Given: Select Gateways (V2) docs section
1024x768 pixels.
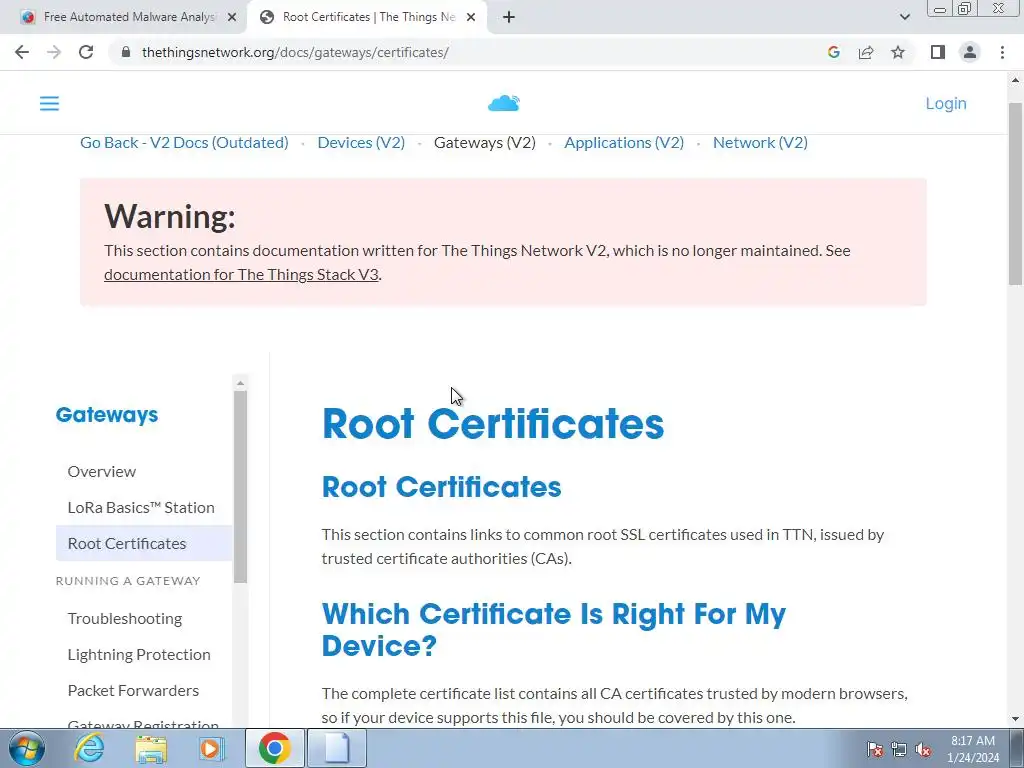Looking at the screenshot, I should 485,142.
